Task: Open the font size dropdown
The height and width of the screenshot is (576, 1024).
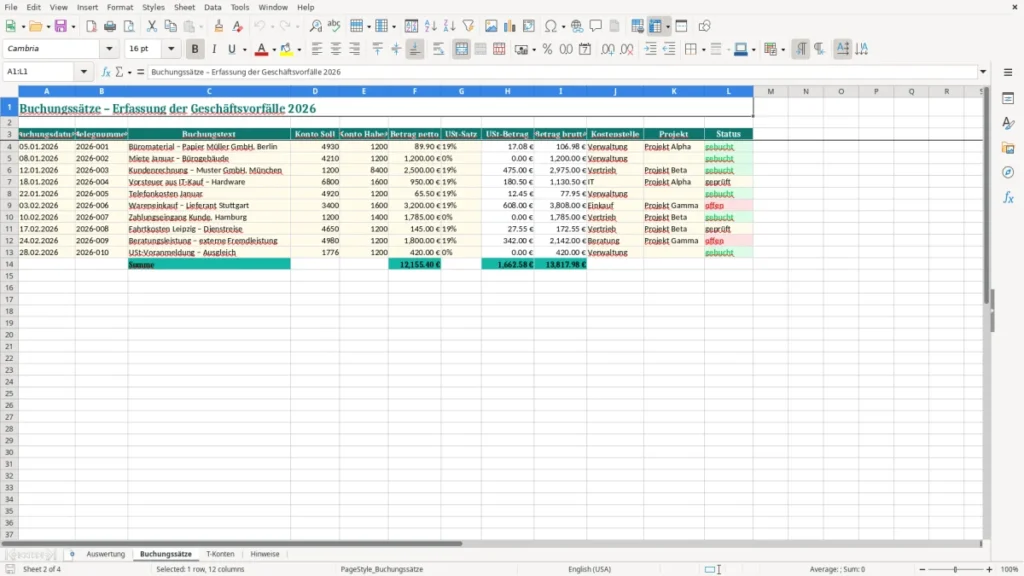Action: [x=171, y=49]
